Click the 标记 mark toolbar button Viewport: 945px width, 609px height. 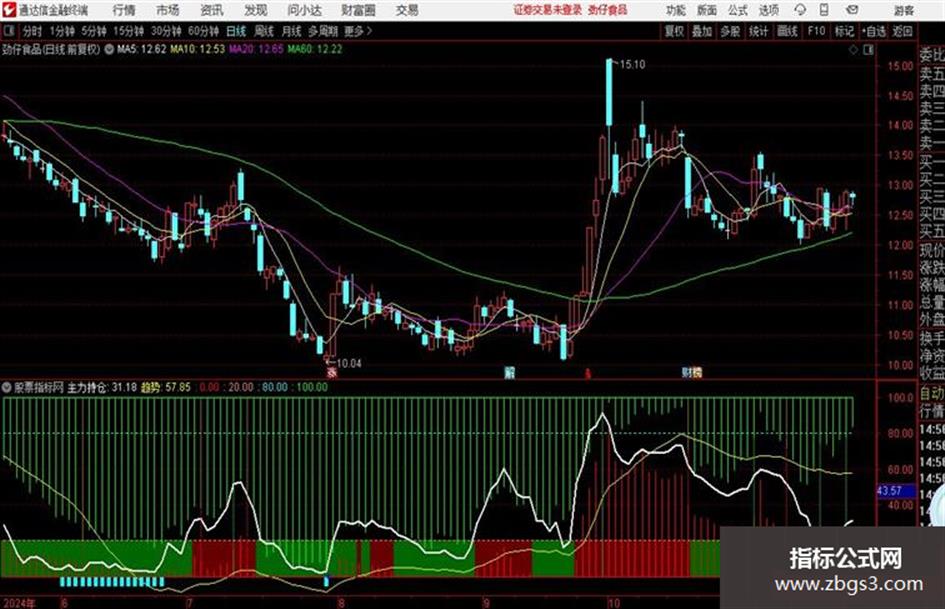tap(844, 31)
